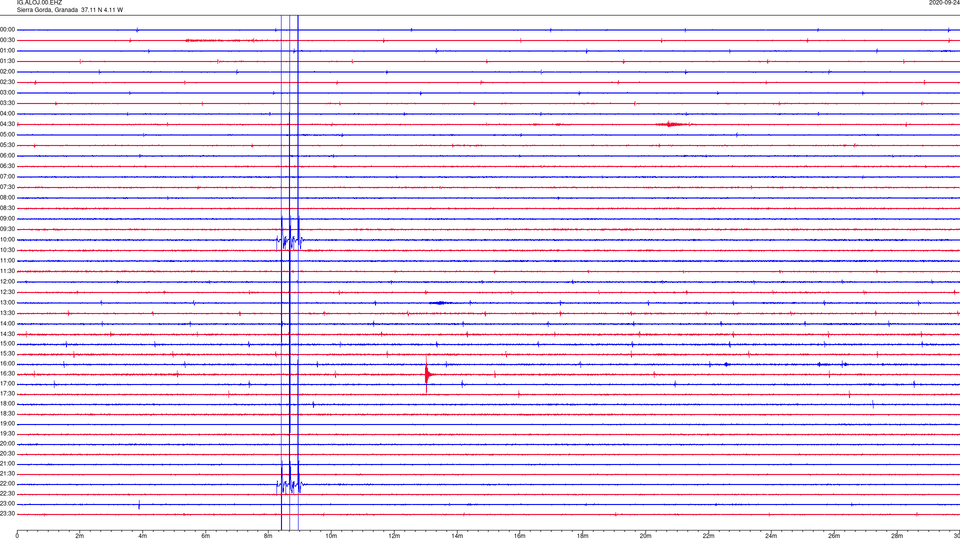
Task: Select the 22:30 trace time label
Action: (8, 494)
